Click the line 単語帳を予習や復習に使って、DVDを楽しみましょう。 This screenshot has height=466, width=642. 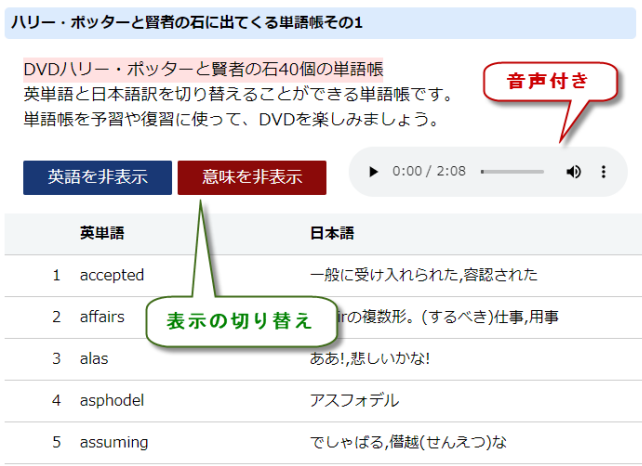231,120
